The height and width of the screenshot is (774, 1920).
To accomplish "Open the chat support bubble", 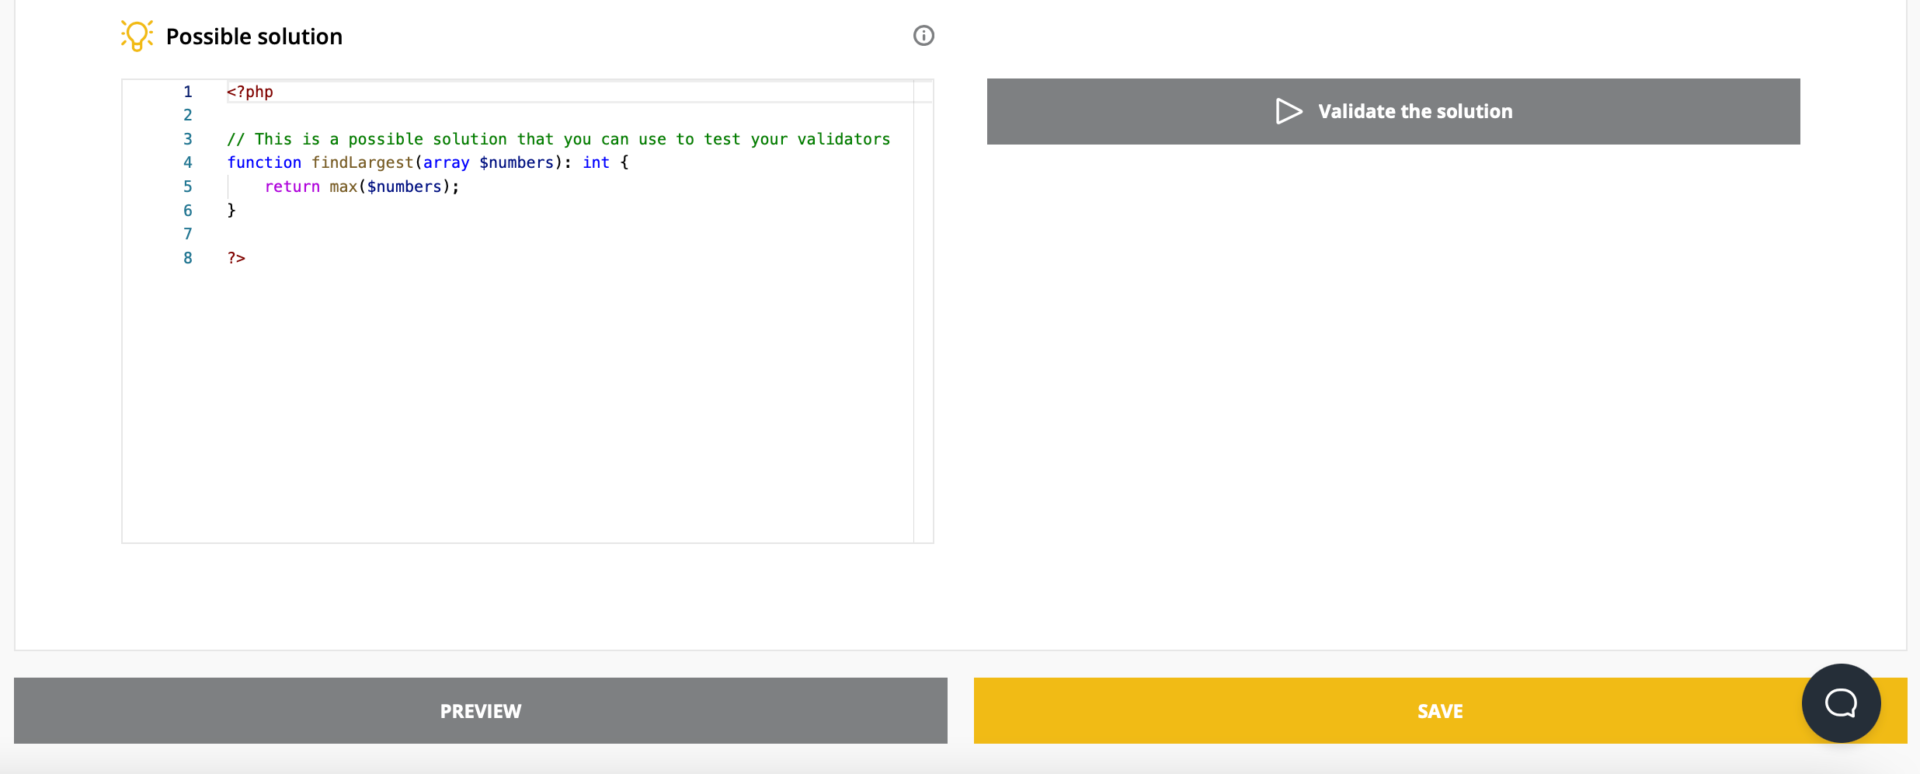I will (x=1840, y=703).
